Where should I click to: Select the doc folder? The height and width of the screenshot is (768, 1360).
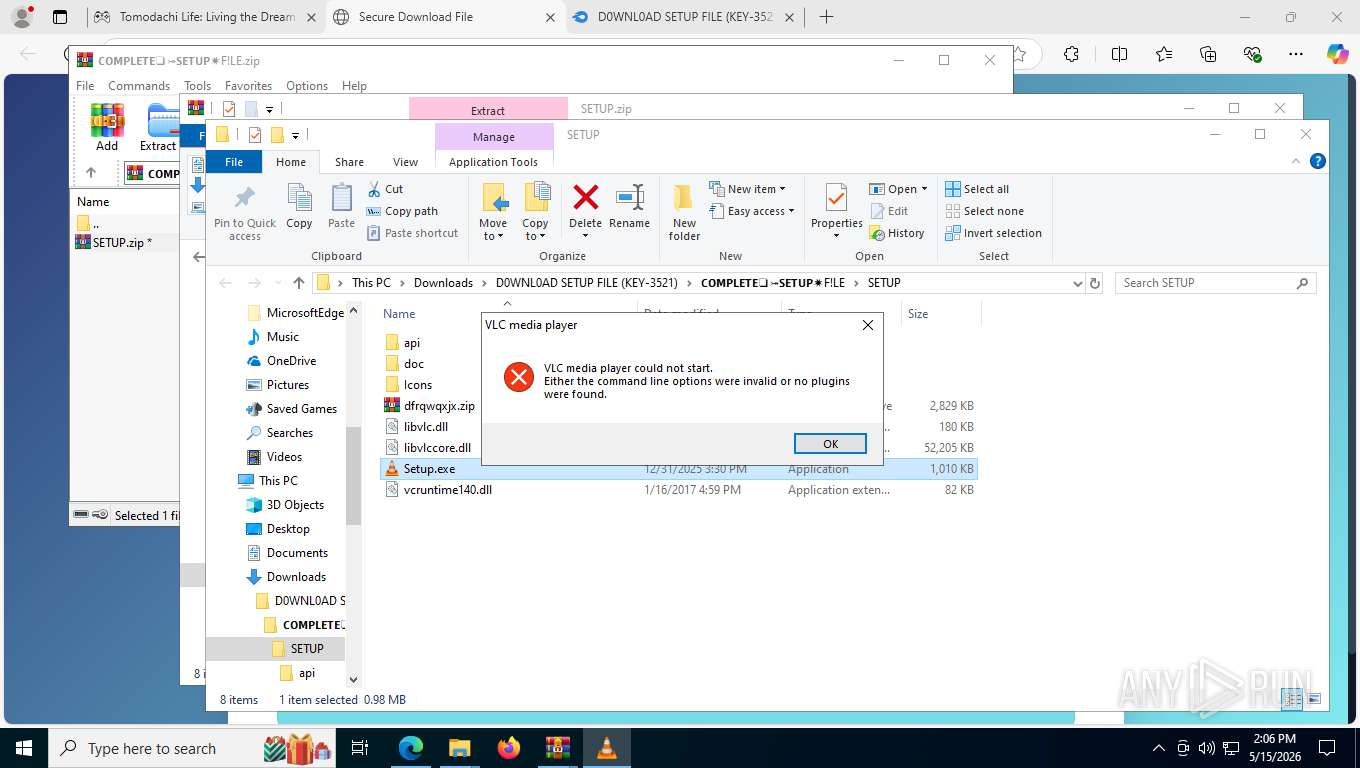pos(414,364)
